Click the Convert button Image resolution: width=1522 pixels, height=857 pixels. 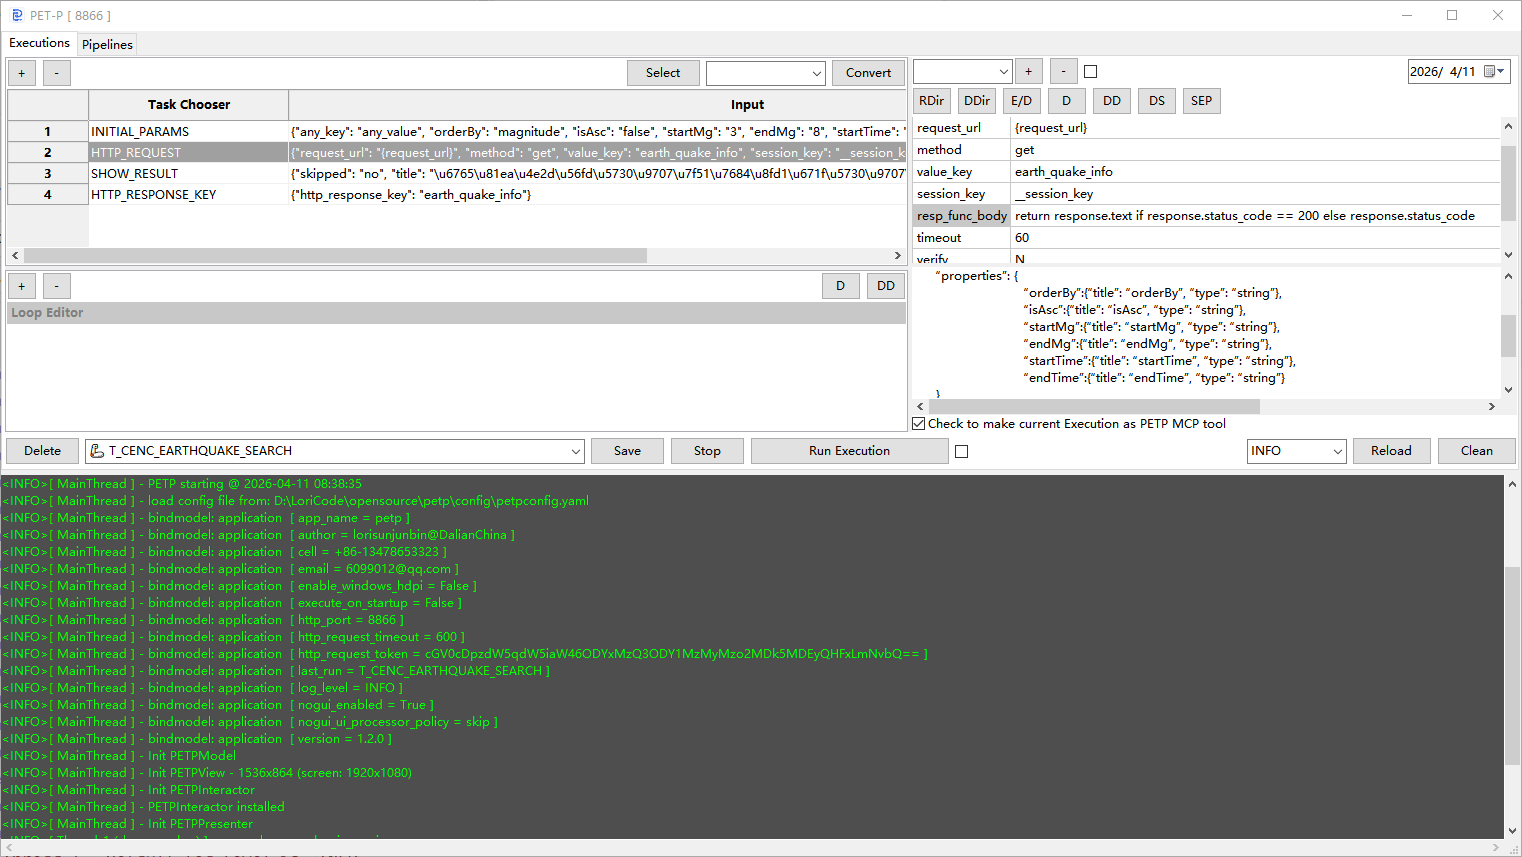pos(868,72)
